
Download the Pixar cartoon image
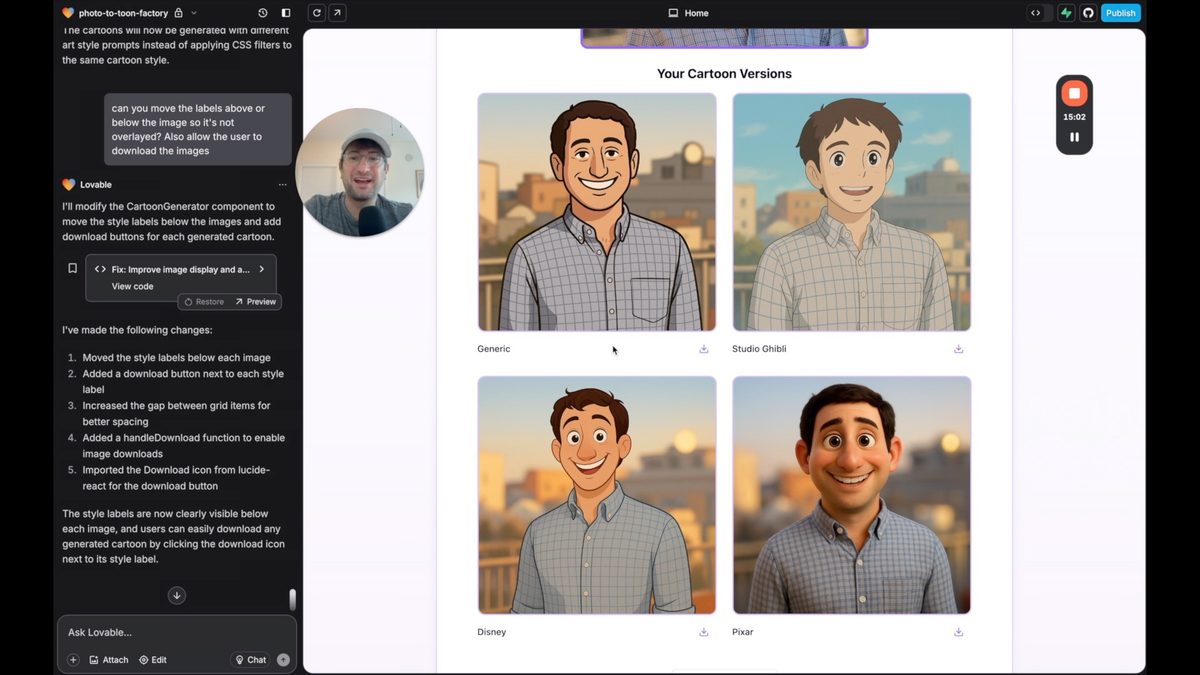[958, 632]
